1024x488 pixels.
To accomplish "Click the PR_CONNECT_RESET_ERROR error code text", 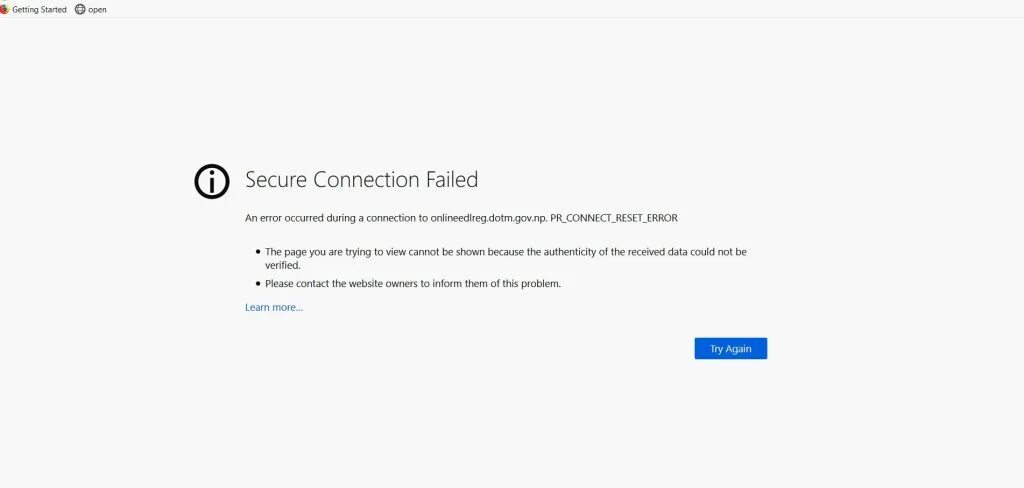I will pos(614,218).
